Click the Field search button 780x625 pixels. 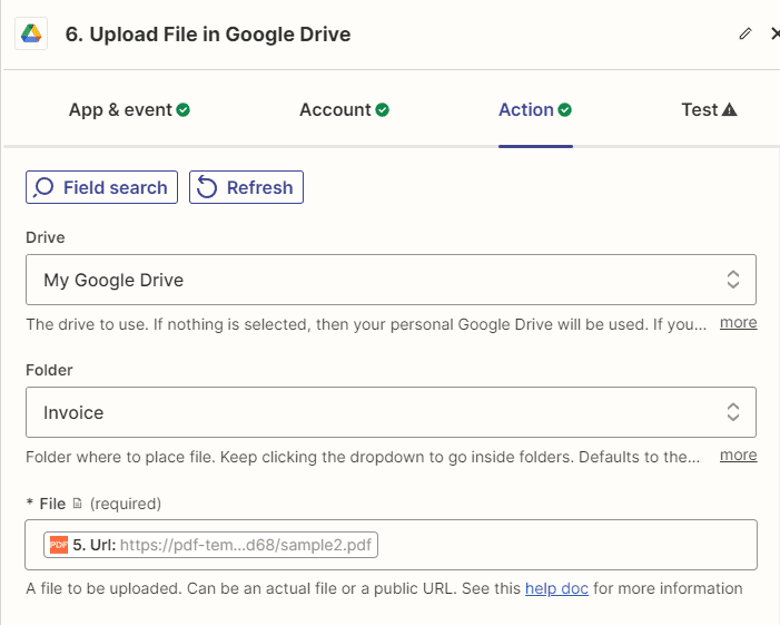(101, 187)
